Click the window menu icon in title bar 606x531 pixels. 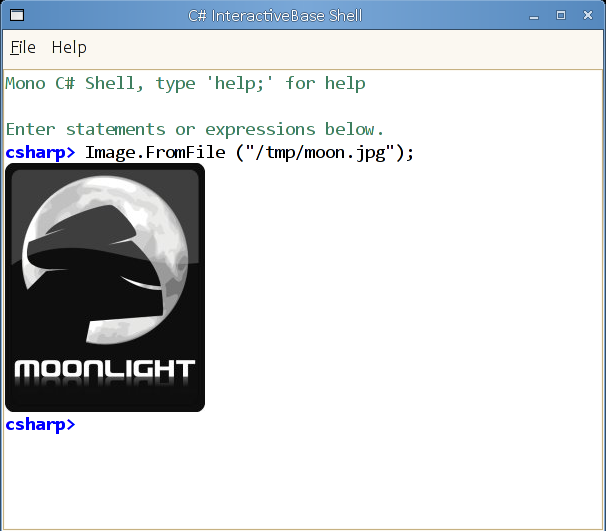(x=17, y=15)
